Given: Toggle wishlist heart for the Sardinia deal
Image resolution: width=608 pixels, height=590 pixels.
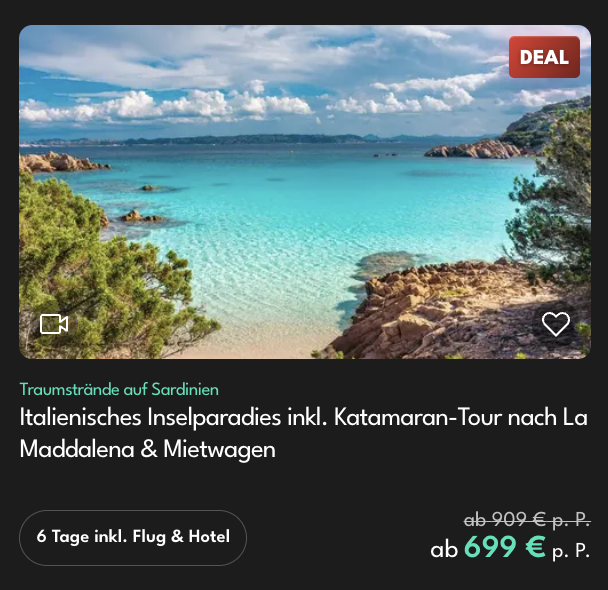Looking at the screenshot, I should (x=556, y=324).
